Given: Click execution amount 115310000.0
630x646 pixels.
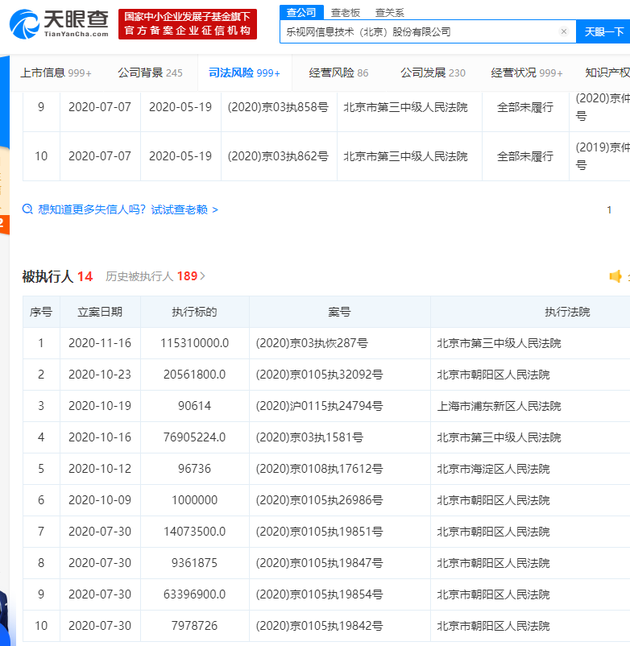Looking at the screenshot, I should (194, 343).
